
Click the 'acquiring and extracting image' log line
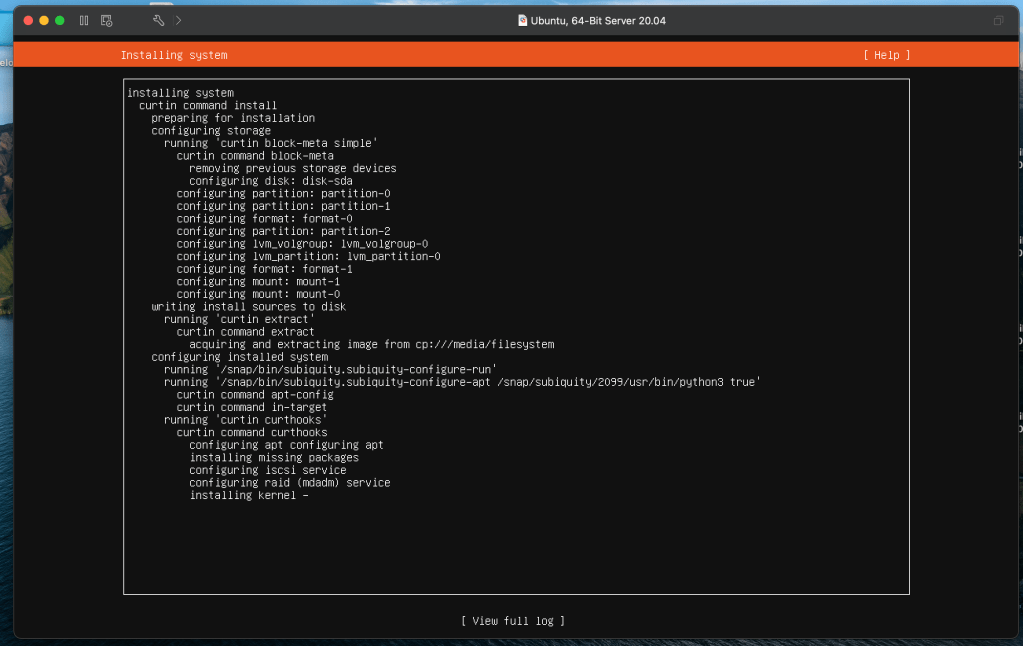[x=371, y=344]
